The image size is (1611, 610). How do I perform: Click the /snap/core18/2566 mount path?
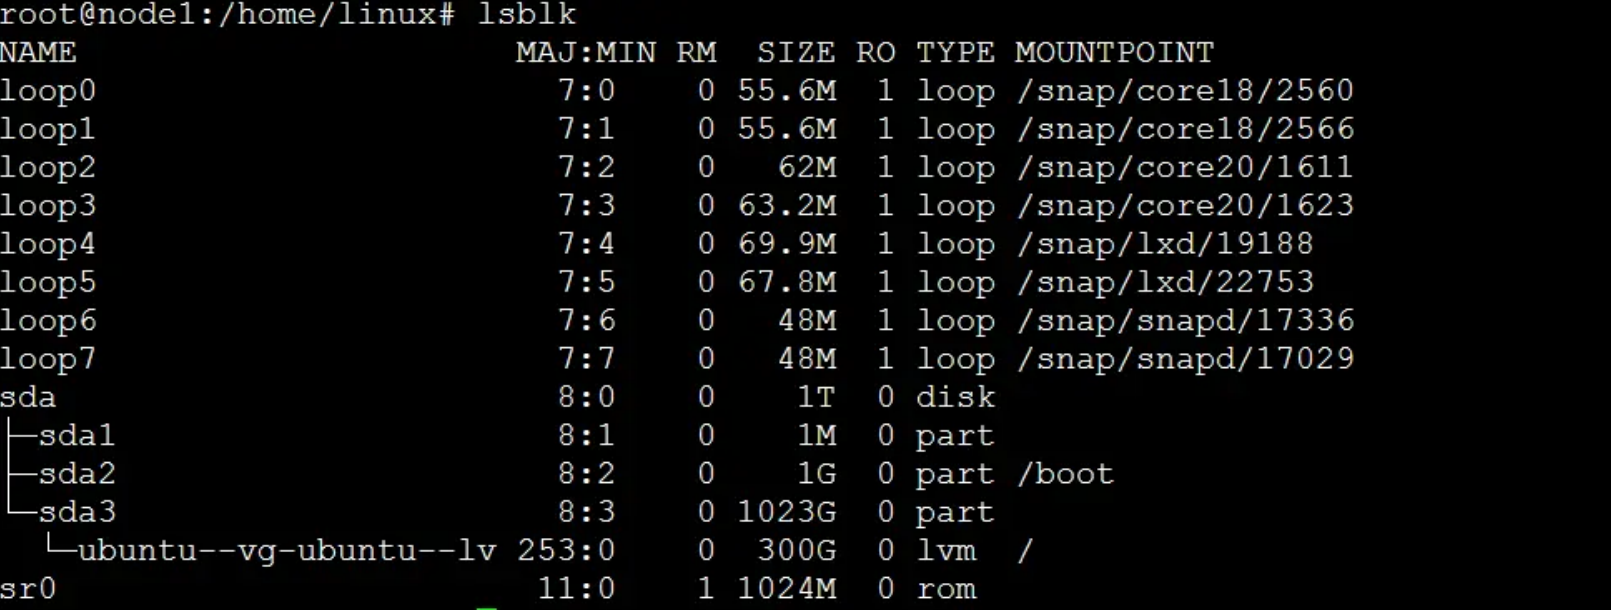[x=1185, y=129]
